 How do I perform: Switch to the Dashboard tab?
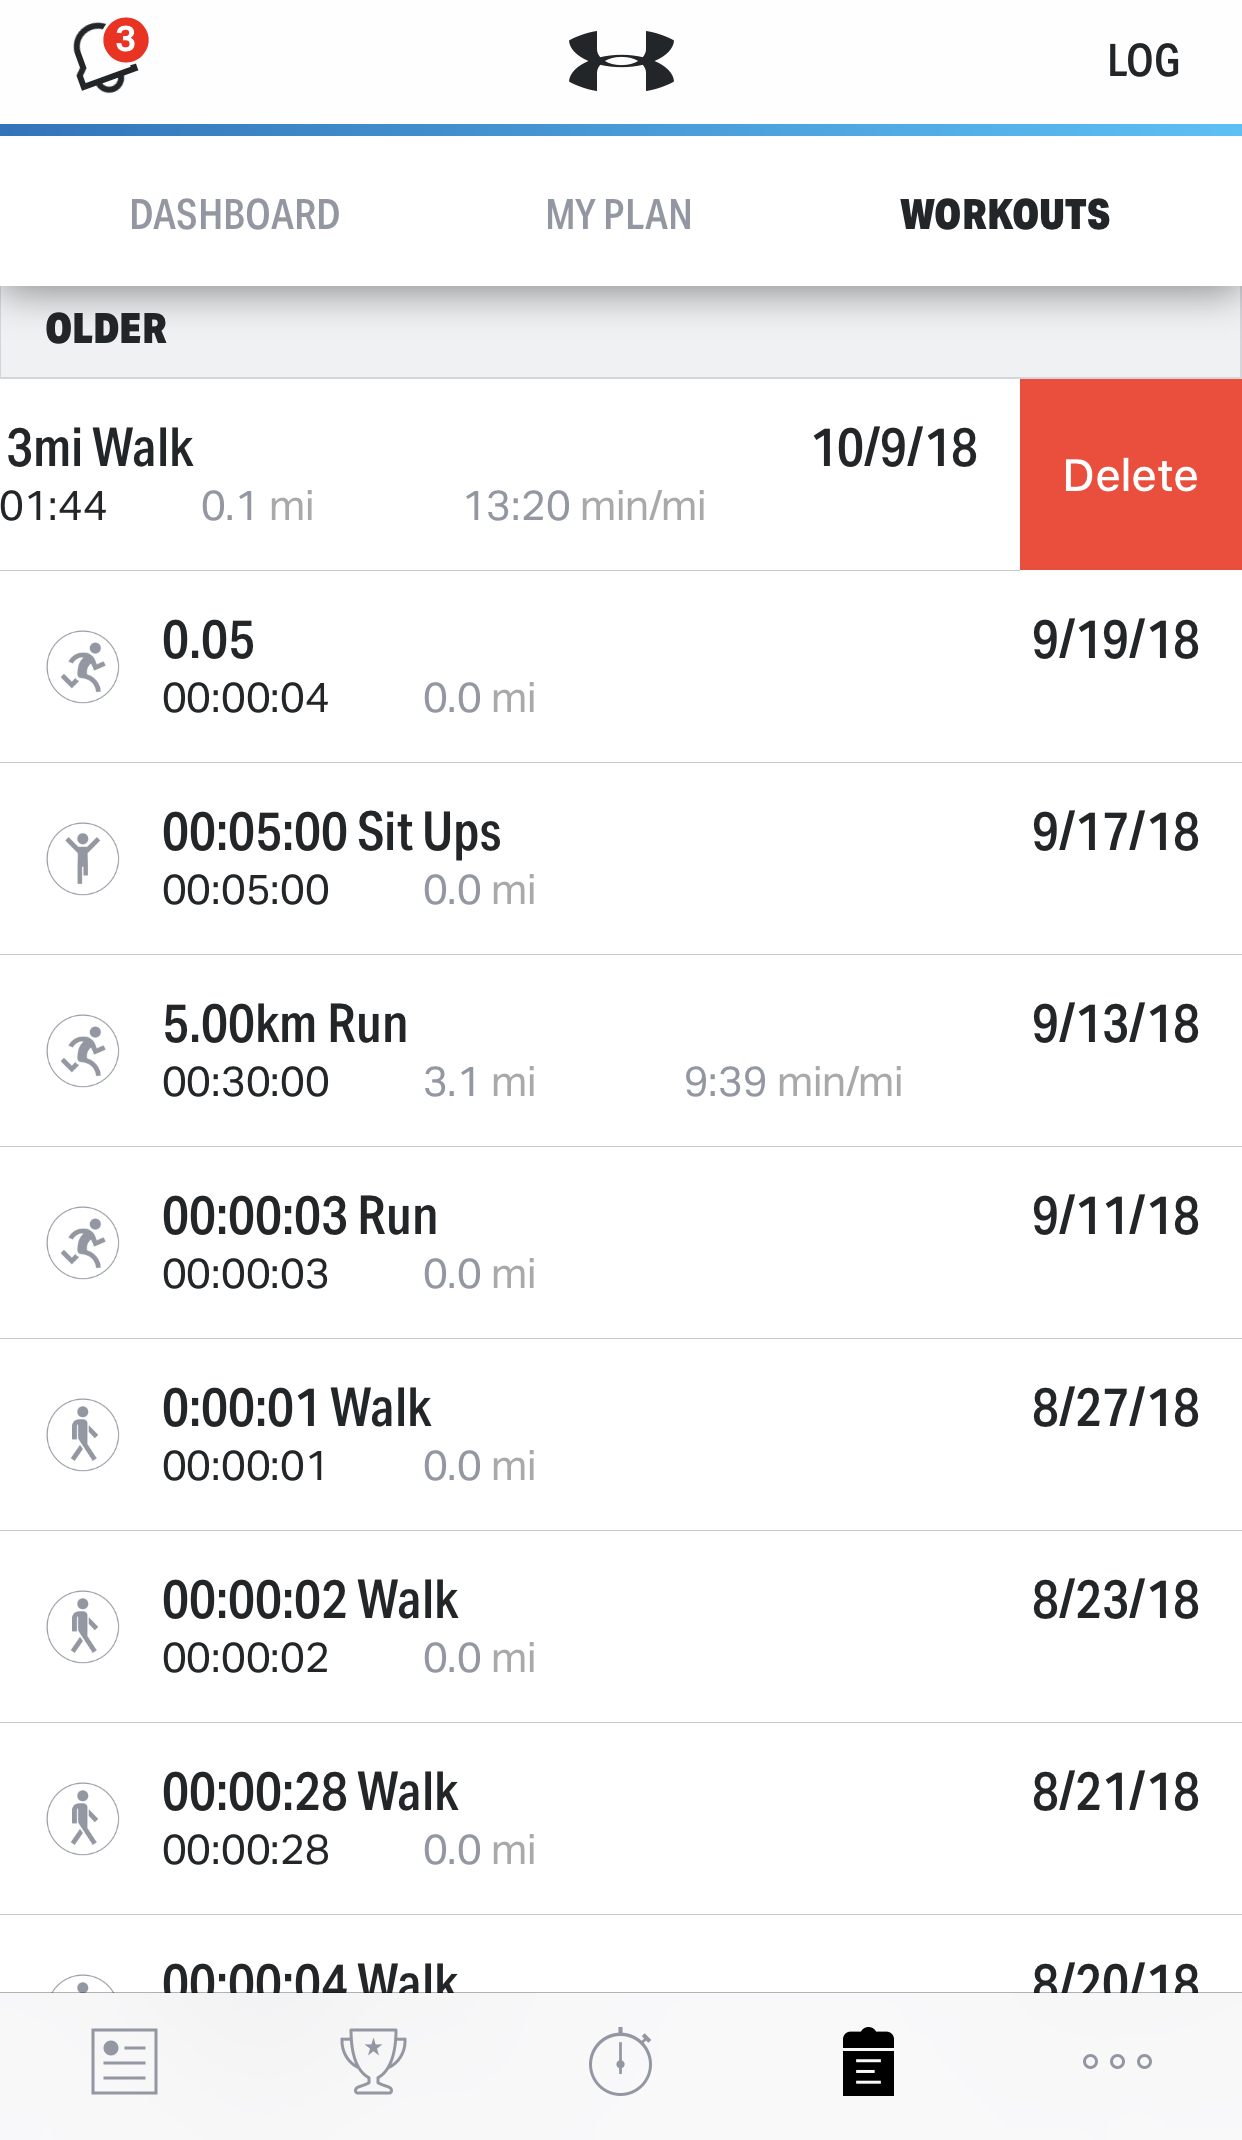point(235,215)
